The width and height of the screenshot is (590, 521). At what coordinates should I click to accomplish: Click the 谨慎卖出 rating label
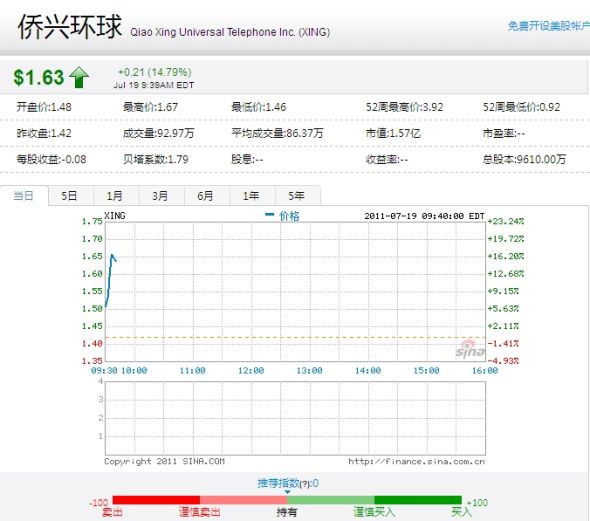pyautogui.click(x=200, y=512)
